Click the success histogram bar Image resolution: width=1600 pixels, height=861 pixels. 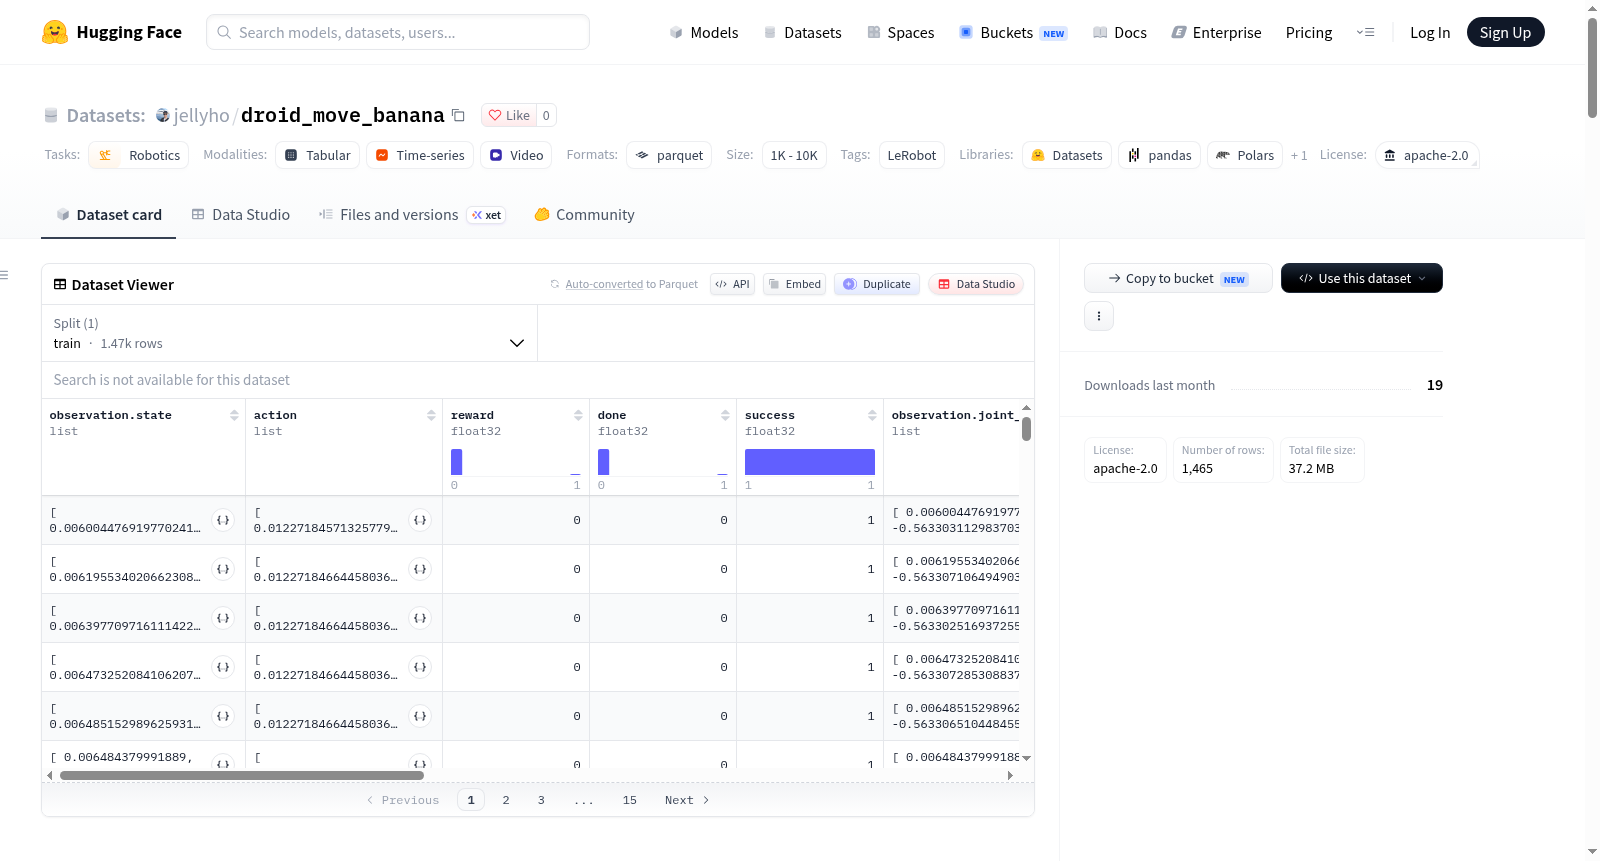pos(810,462)
